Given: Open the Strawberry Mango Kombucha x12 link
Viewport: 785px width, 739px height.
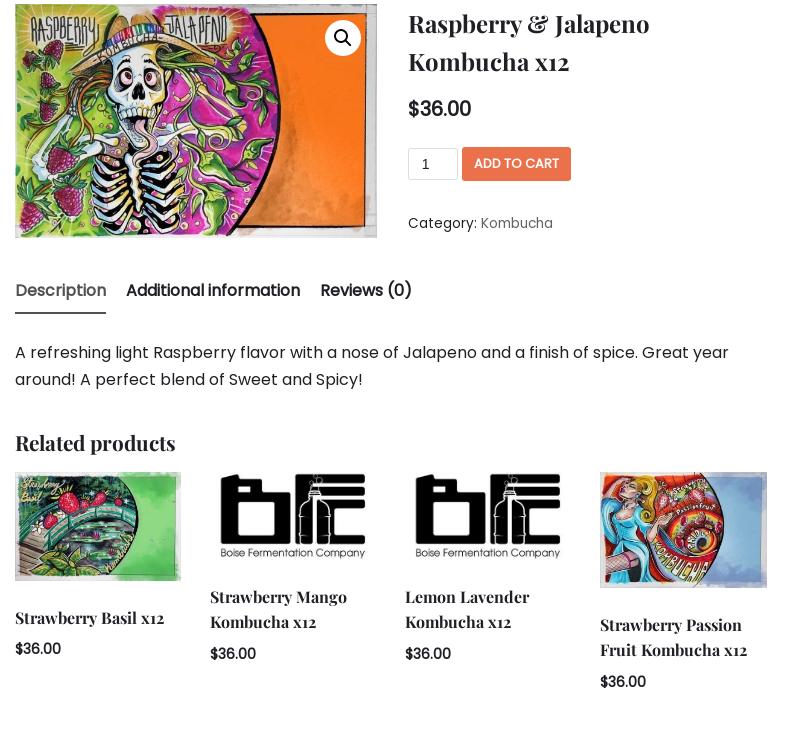Looking at the screenshot, I should click(x=278, y=609).
